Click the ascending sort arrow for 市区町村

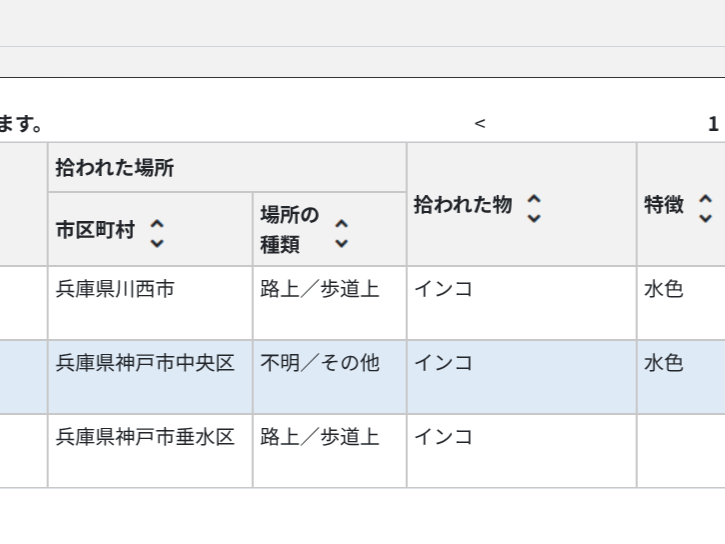(157, 222)
